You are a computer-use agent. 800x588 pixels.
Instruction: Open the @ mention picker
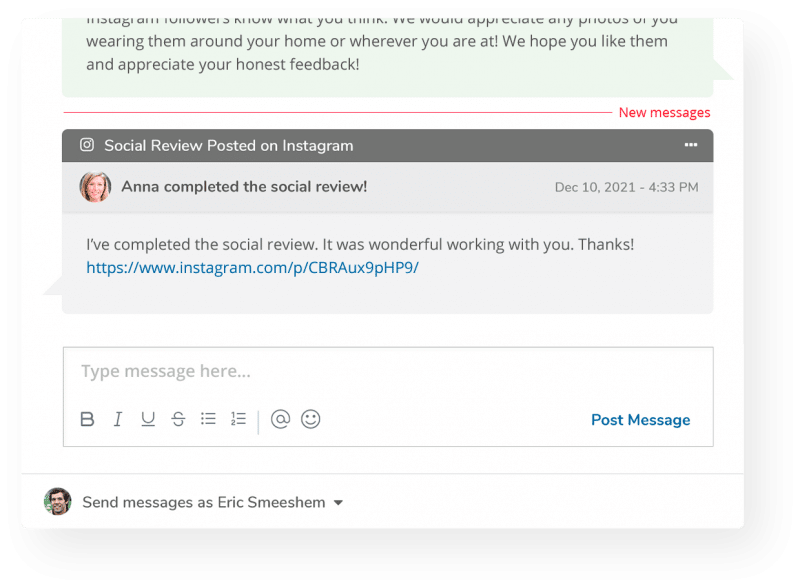[279, 419]
